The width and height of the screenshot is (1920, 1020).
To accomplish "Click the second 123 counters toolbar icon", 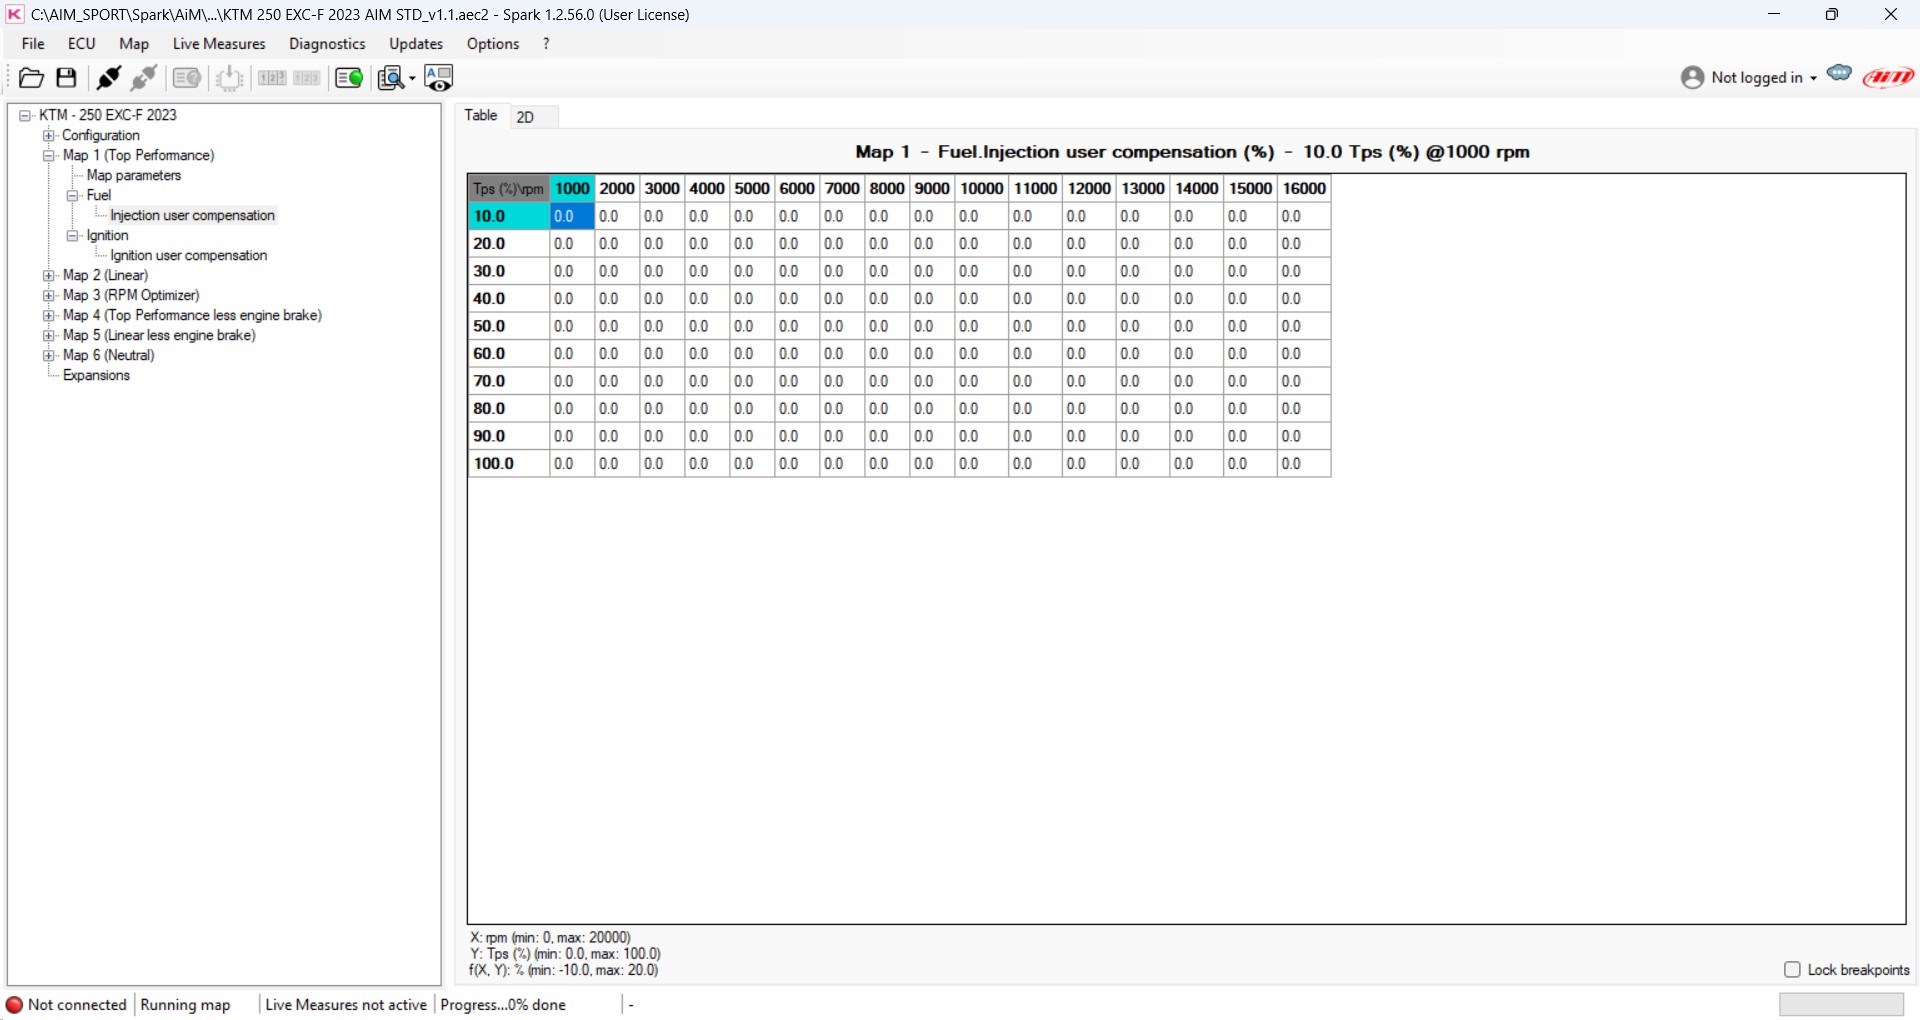I will point(307,78).
